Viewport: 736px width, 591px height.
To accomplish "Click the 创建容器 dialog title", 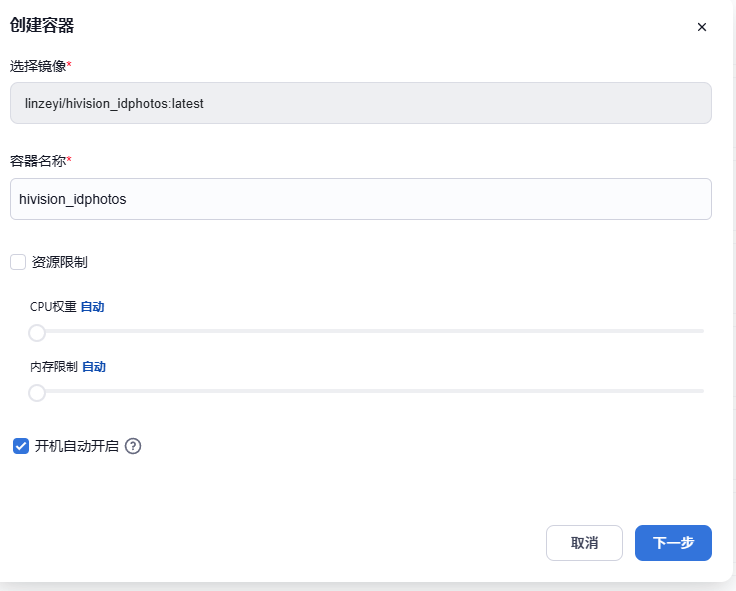I will tap(42, 25).
